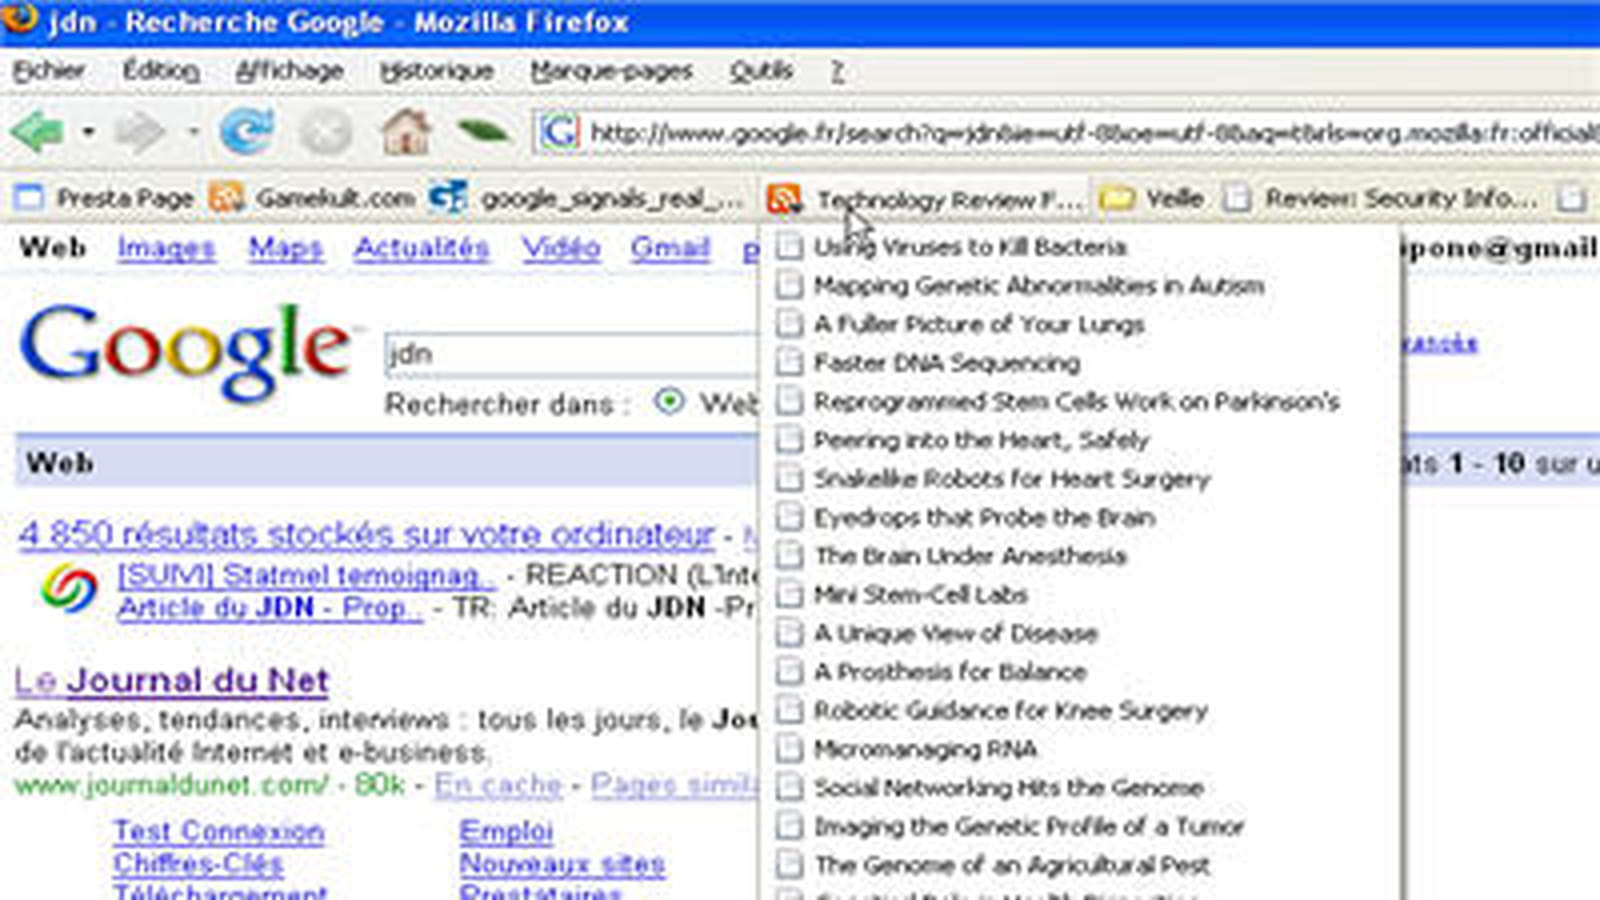Open the Affichage menu
Viewport: 1600px width, 900px height.
click(290, 71)
